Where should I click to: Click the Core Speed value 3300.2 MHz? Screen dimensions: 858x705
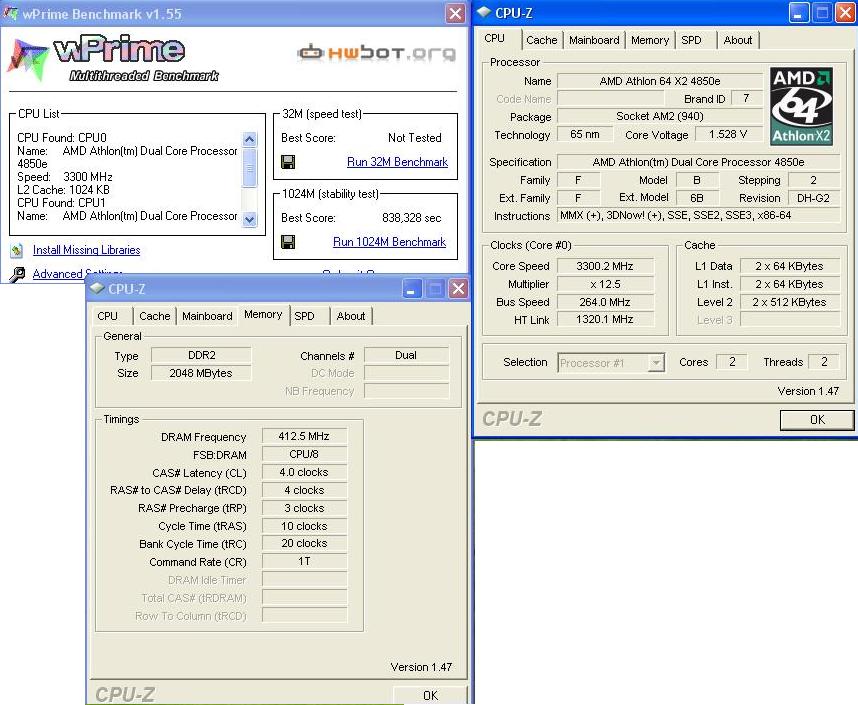pyautogui.click(x=605, y=266)
